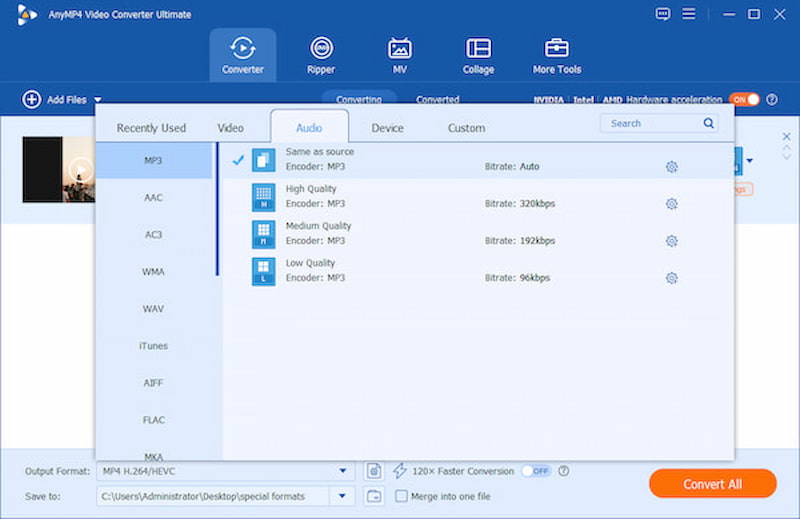Click the Medium Quality preset icon
Screen dimensions: 800x519
point(263,234)
